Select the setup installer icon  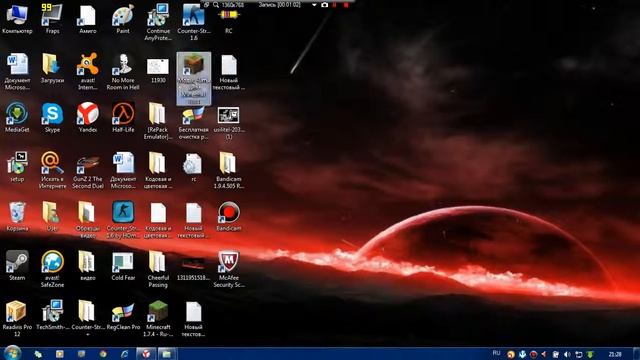tap(17, 167)
